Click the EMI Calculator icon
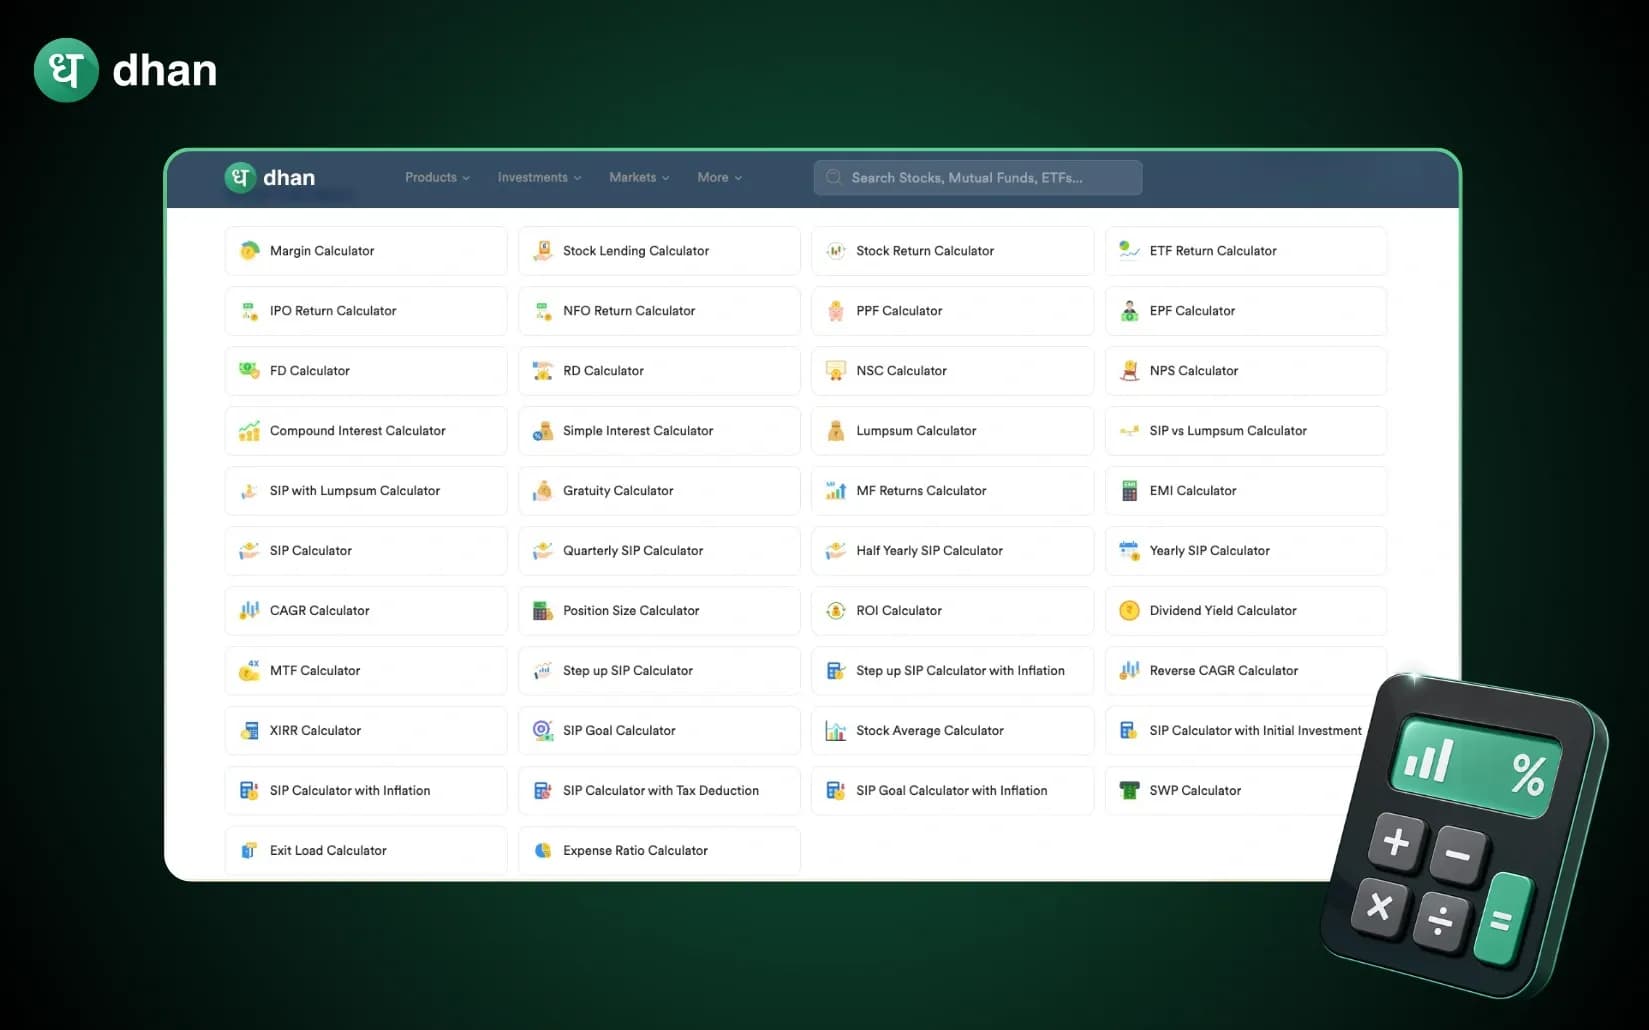Screen dimensions: 1649x1030 coord(1129,491)
